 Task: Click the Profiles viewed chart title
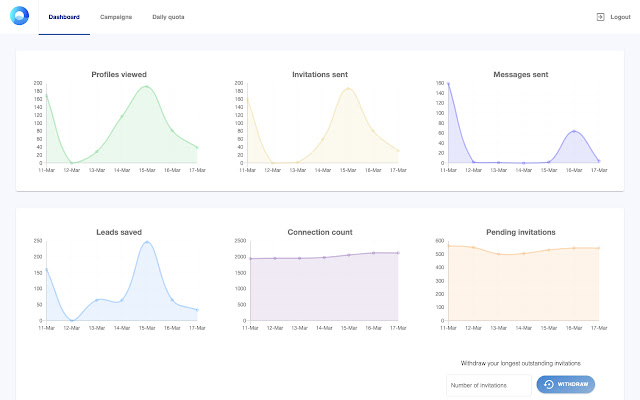point(119,74)
